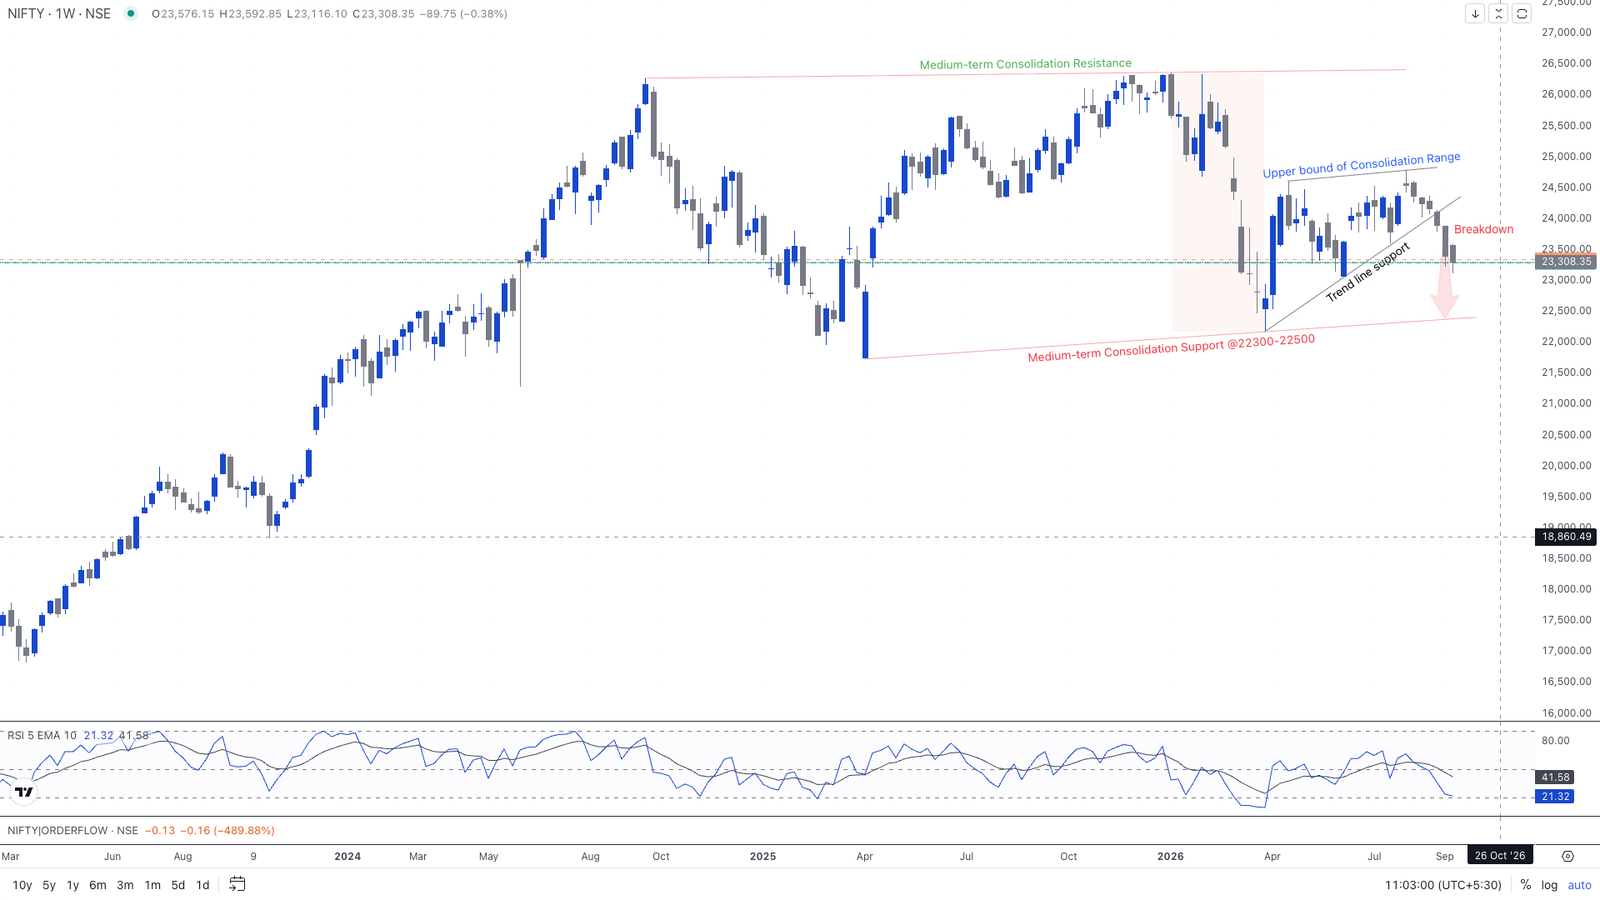Click the 2026 label on time axis
1600x900 pixels.
pos(1170,857)
